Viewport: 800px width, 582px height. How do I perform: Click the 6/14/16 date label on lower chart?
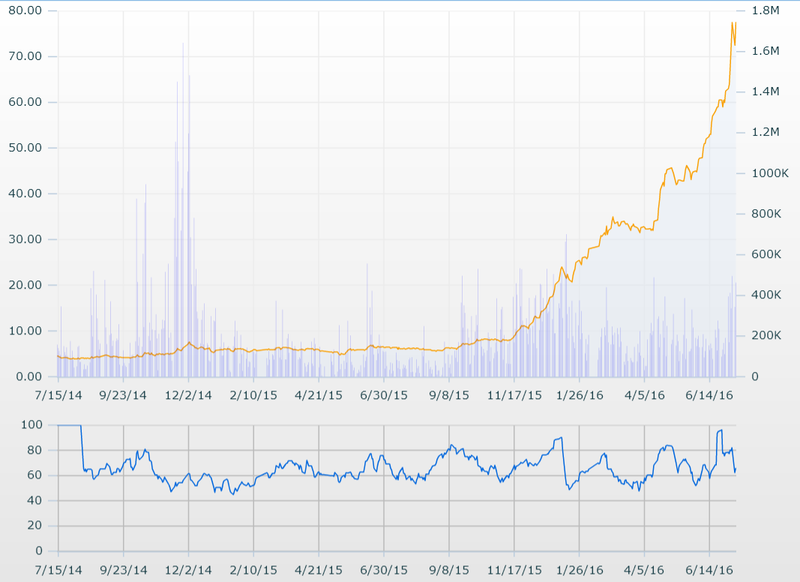point(710,570)
